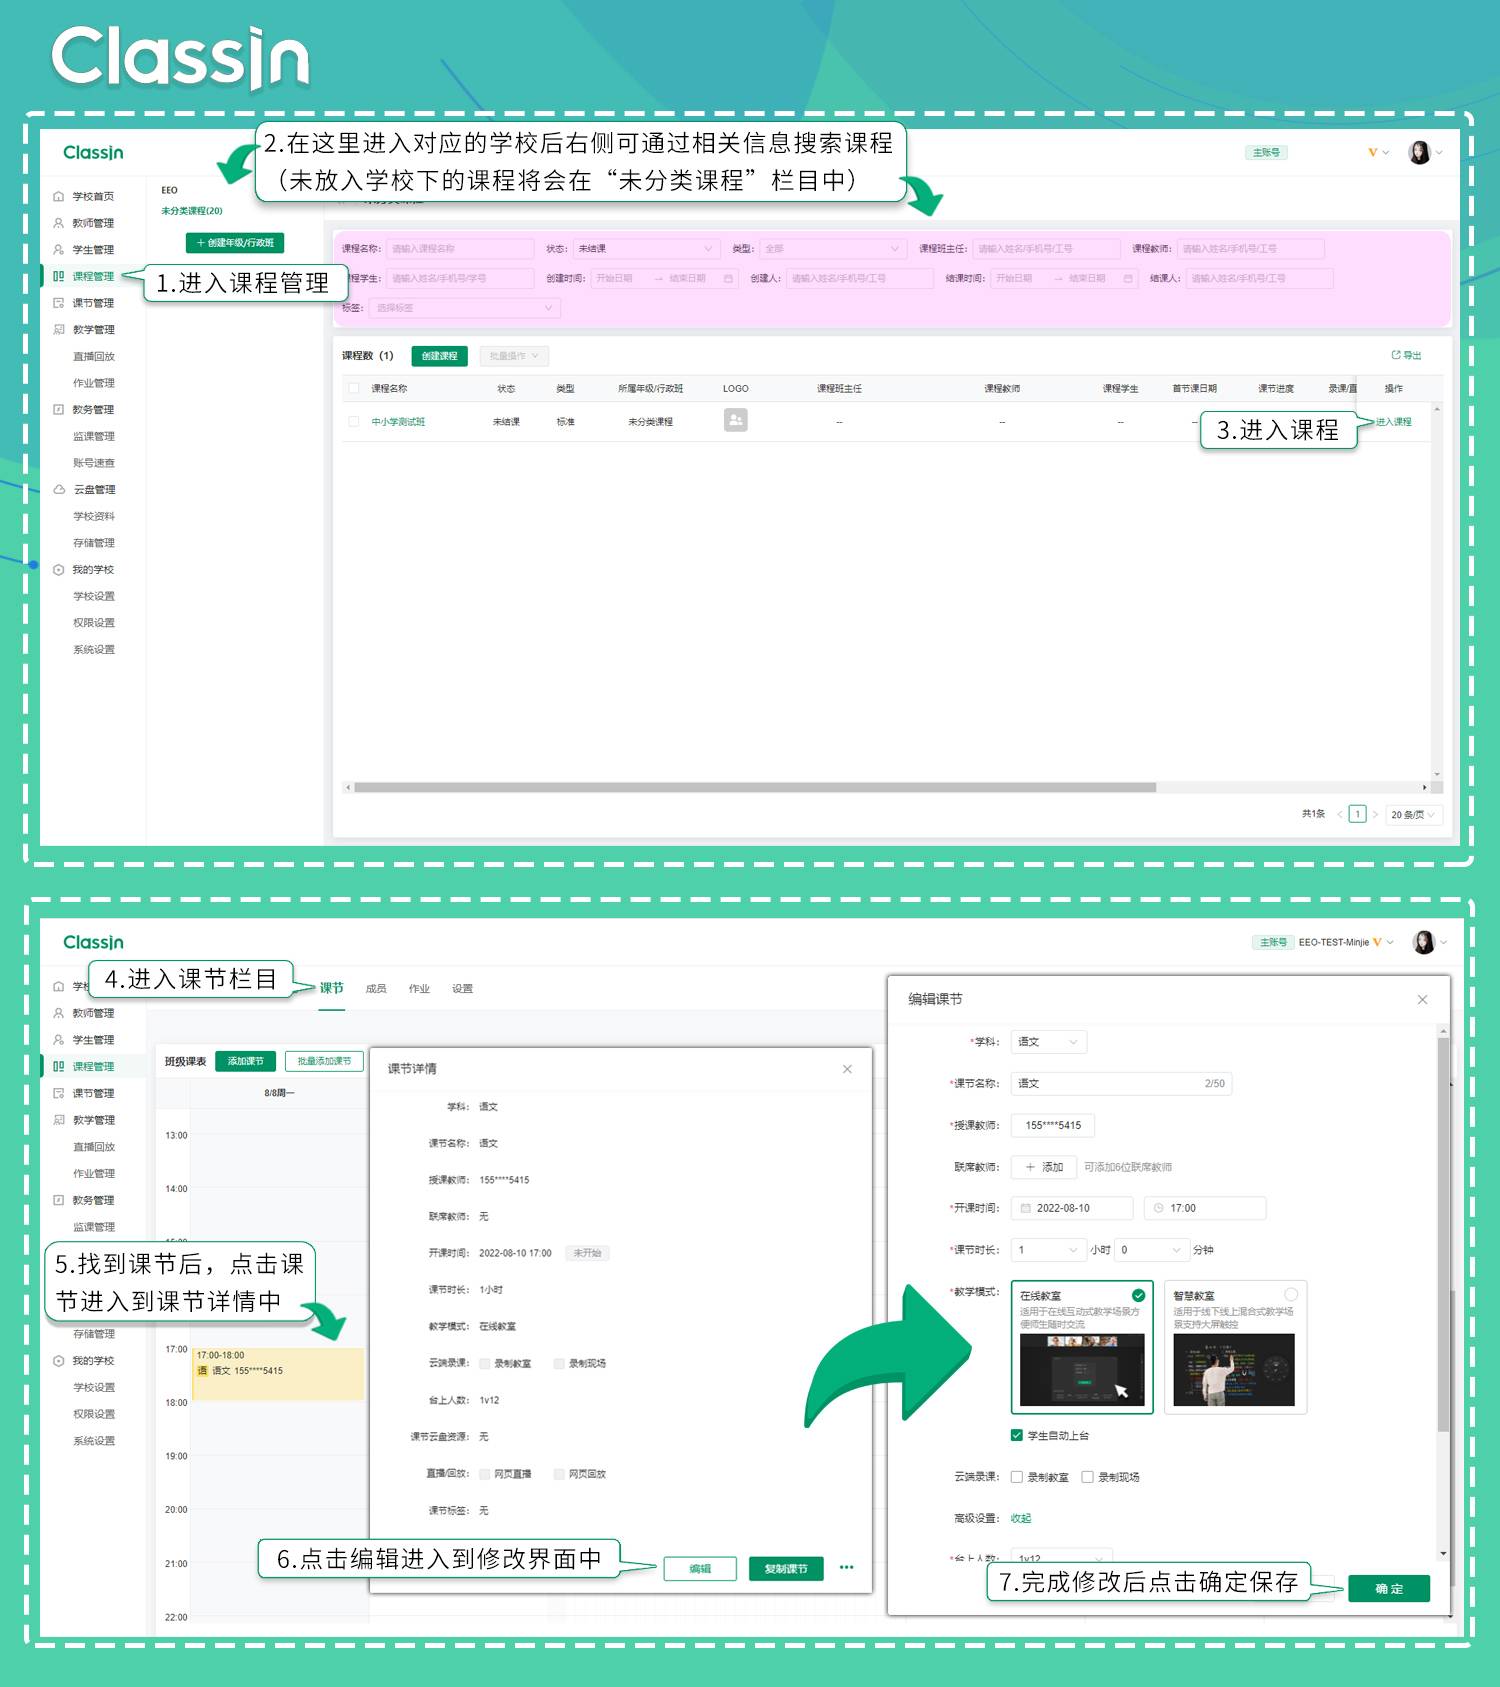
Task: Click the green 创建课程 button
Action: (x=440, y=356)
